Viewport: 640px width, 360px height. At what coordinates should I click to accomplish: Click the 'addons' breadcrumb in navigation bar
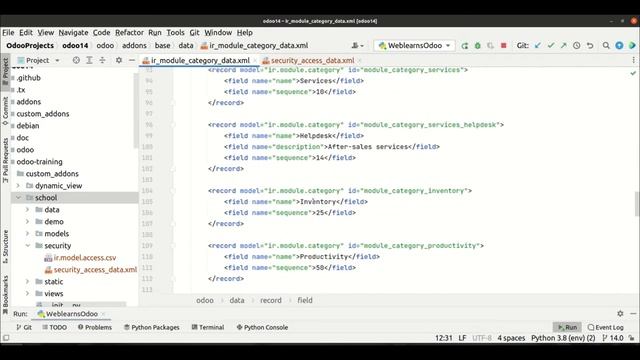click(134, 46)
